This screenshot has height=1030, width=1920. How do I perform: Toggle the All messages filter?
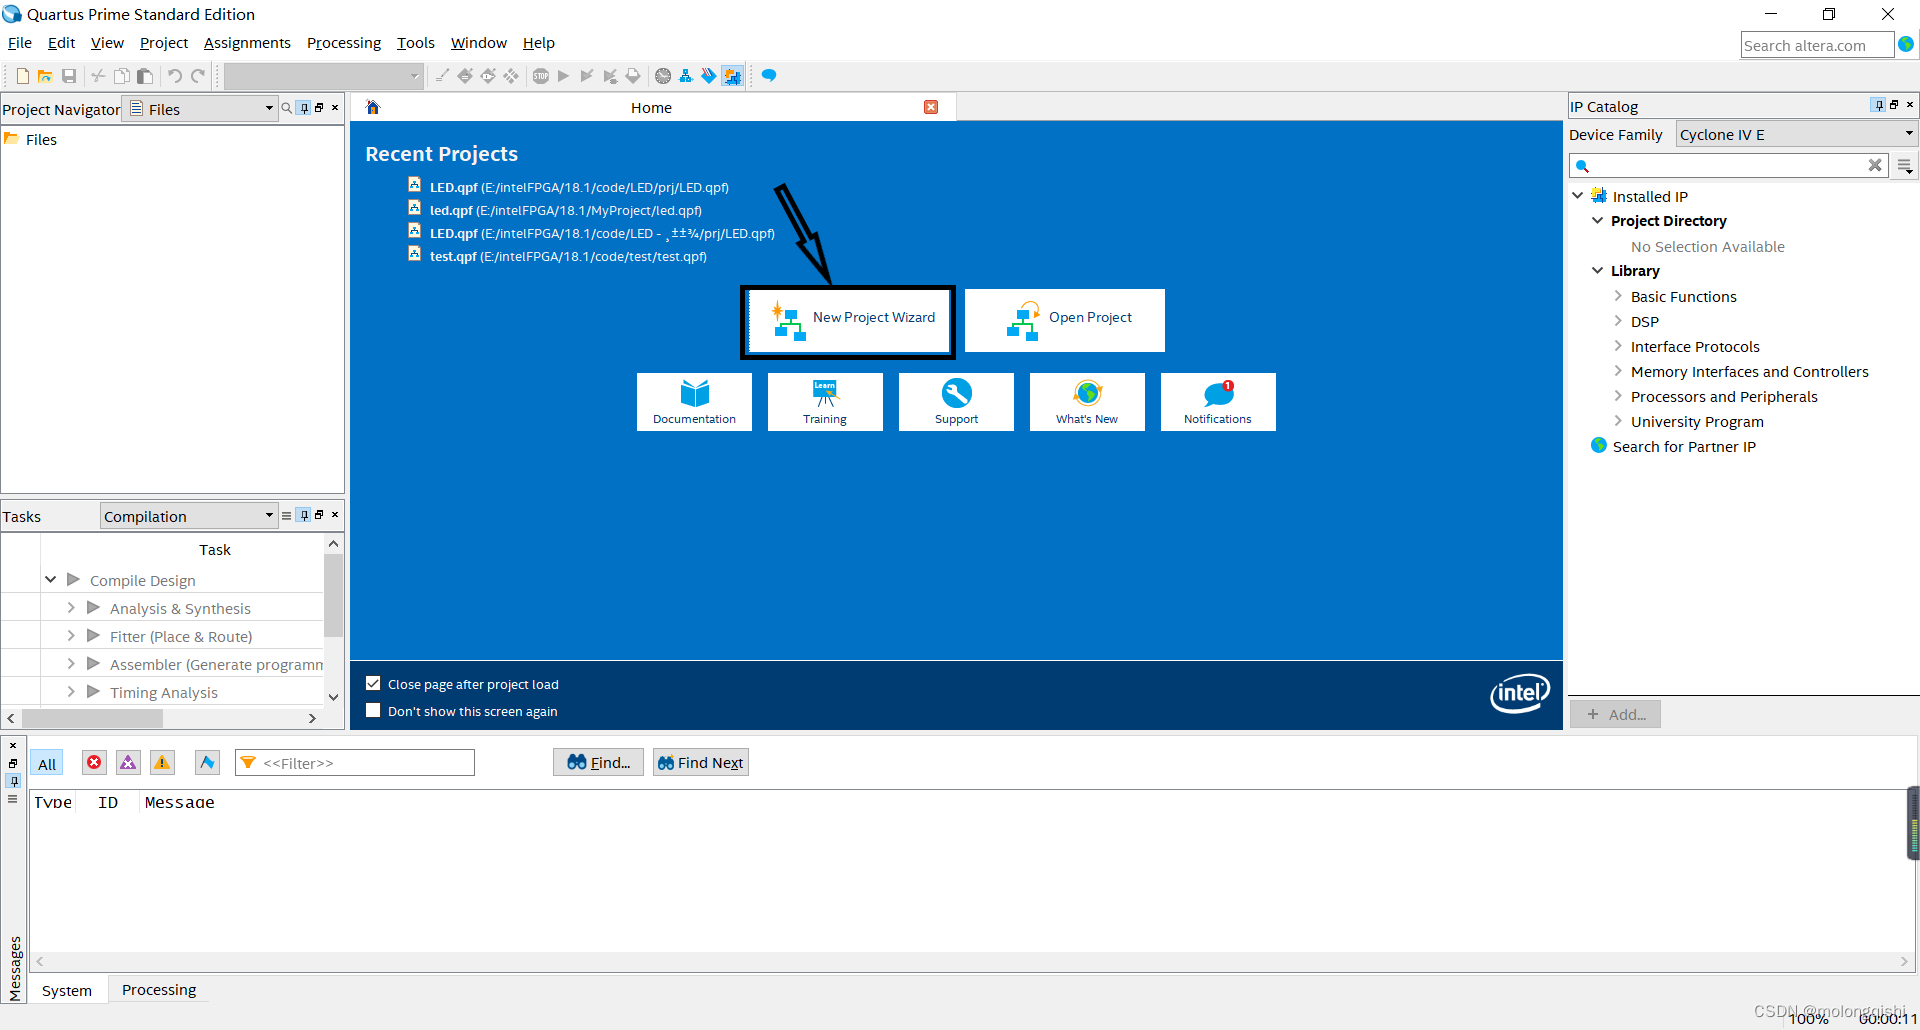click(47, 764)
